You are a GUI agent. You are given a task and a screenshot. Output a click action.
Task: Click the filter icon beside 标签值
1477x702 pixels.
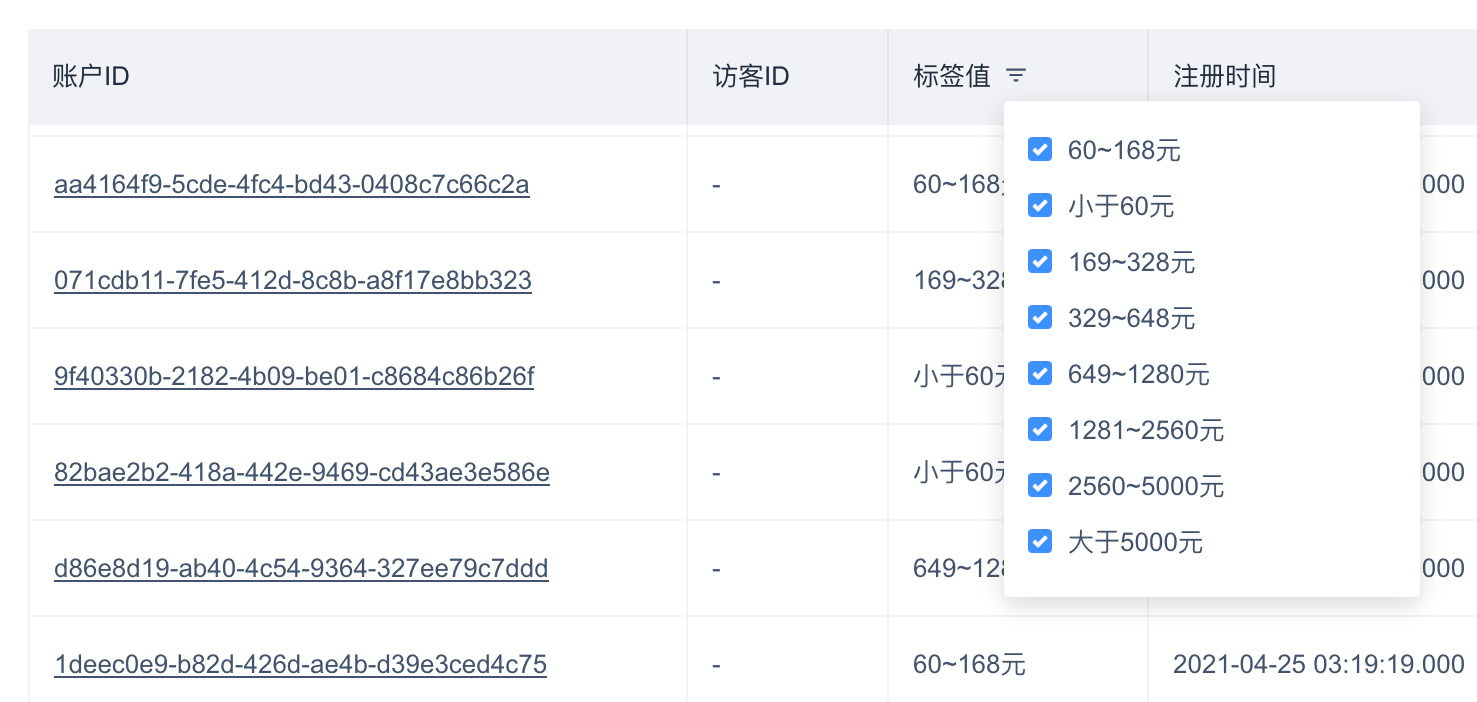point(1016,75)
